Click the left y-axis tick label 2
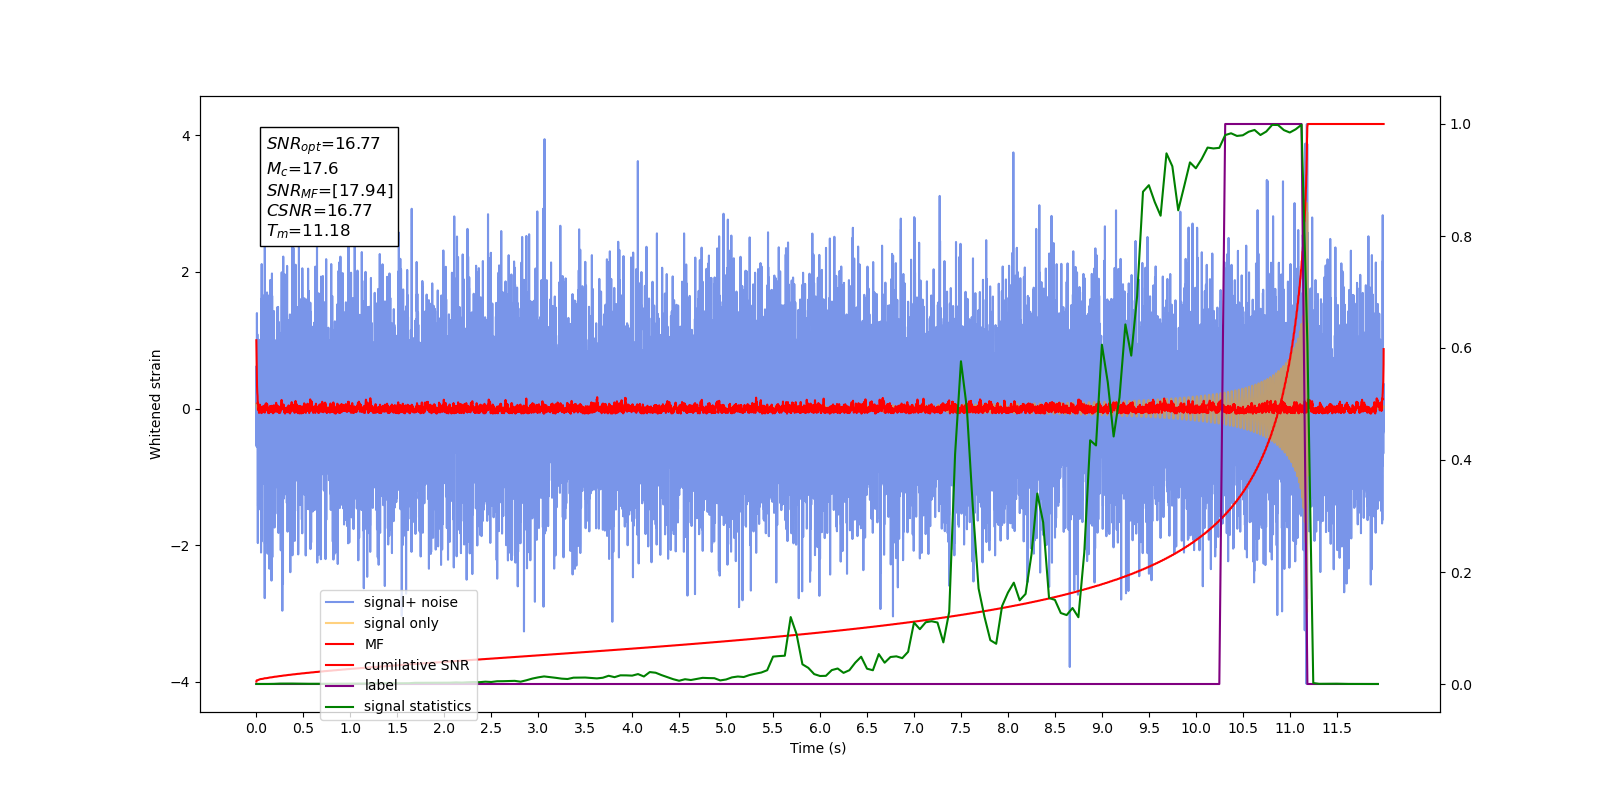The image size is (1600, 800). pyautogui.click(x=186, y=272)
